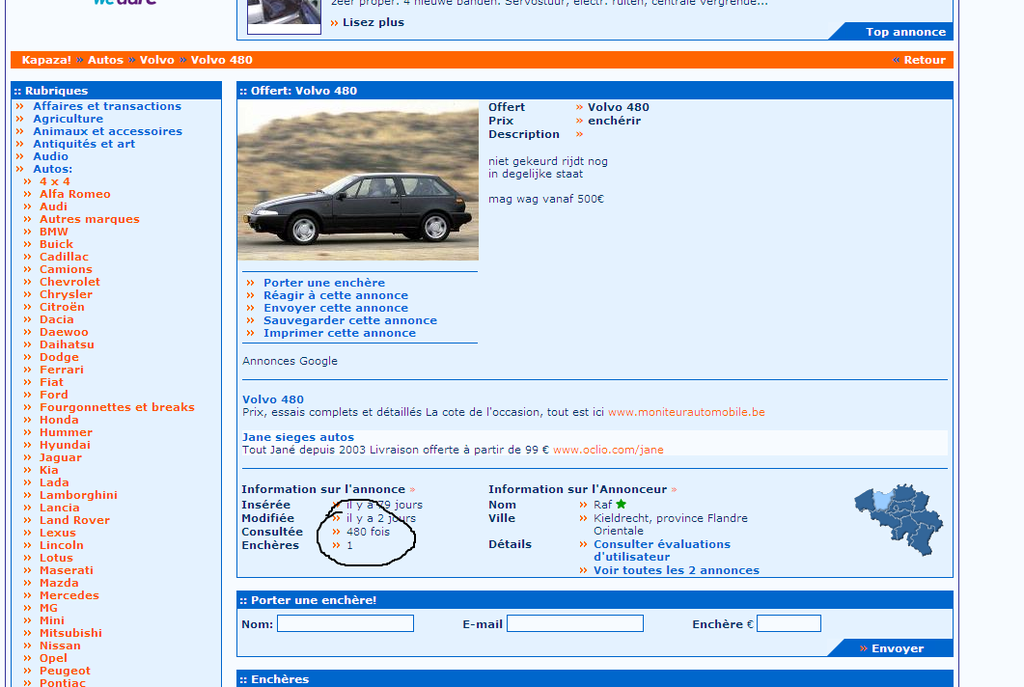Visit www.oclio.com/jane link
The width and height of the screenshot is (1024, 687).
coord(608,450)
